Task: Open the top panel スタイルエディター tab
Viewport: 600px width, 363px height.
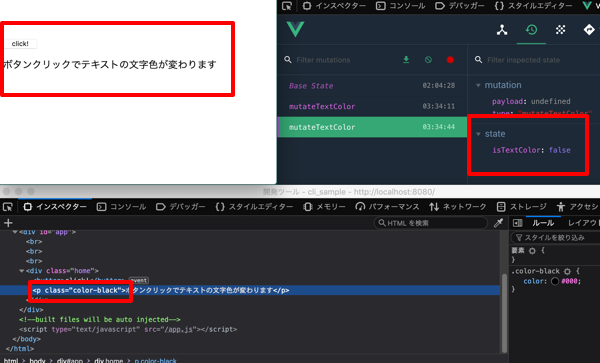Action: (533, 6)
